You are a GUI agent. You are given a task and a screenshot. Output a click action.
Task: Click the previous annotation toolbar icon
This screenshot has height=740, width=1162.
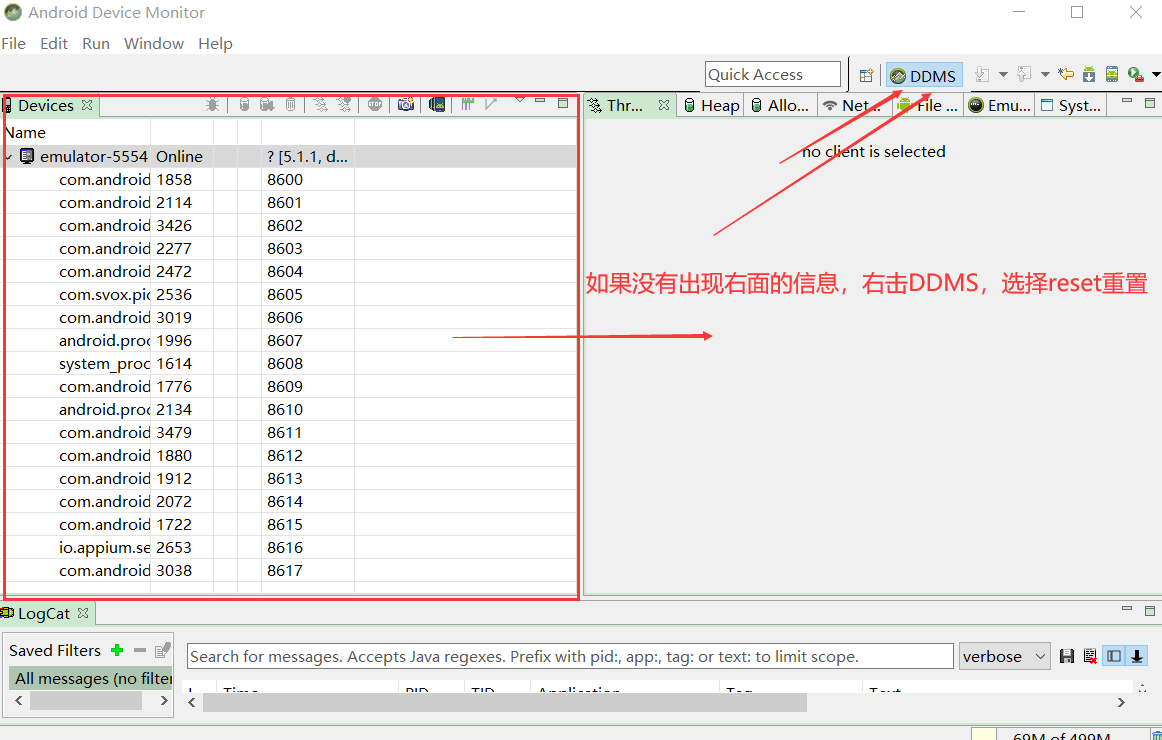[x=1024, y=74]
